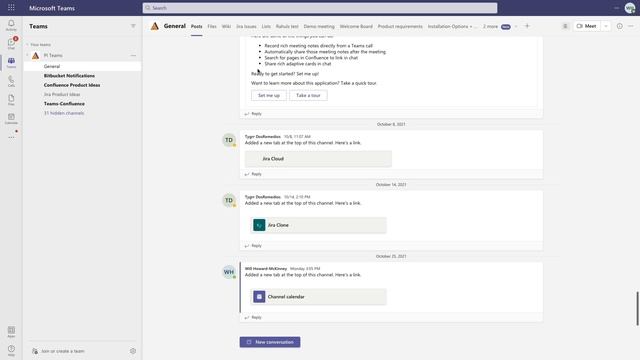Switch to the Posts tab
This screenshot has width=640, height=360.
[197, 26]
